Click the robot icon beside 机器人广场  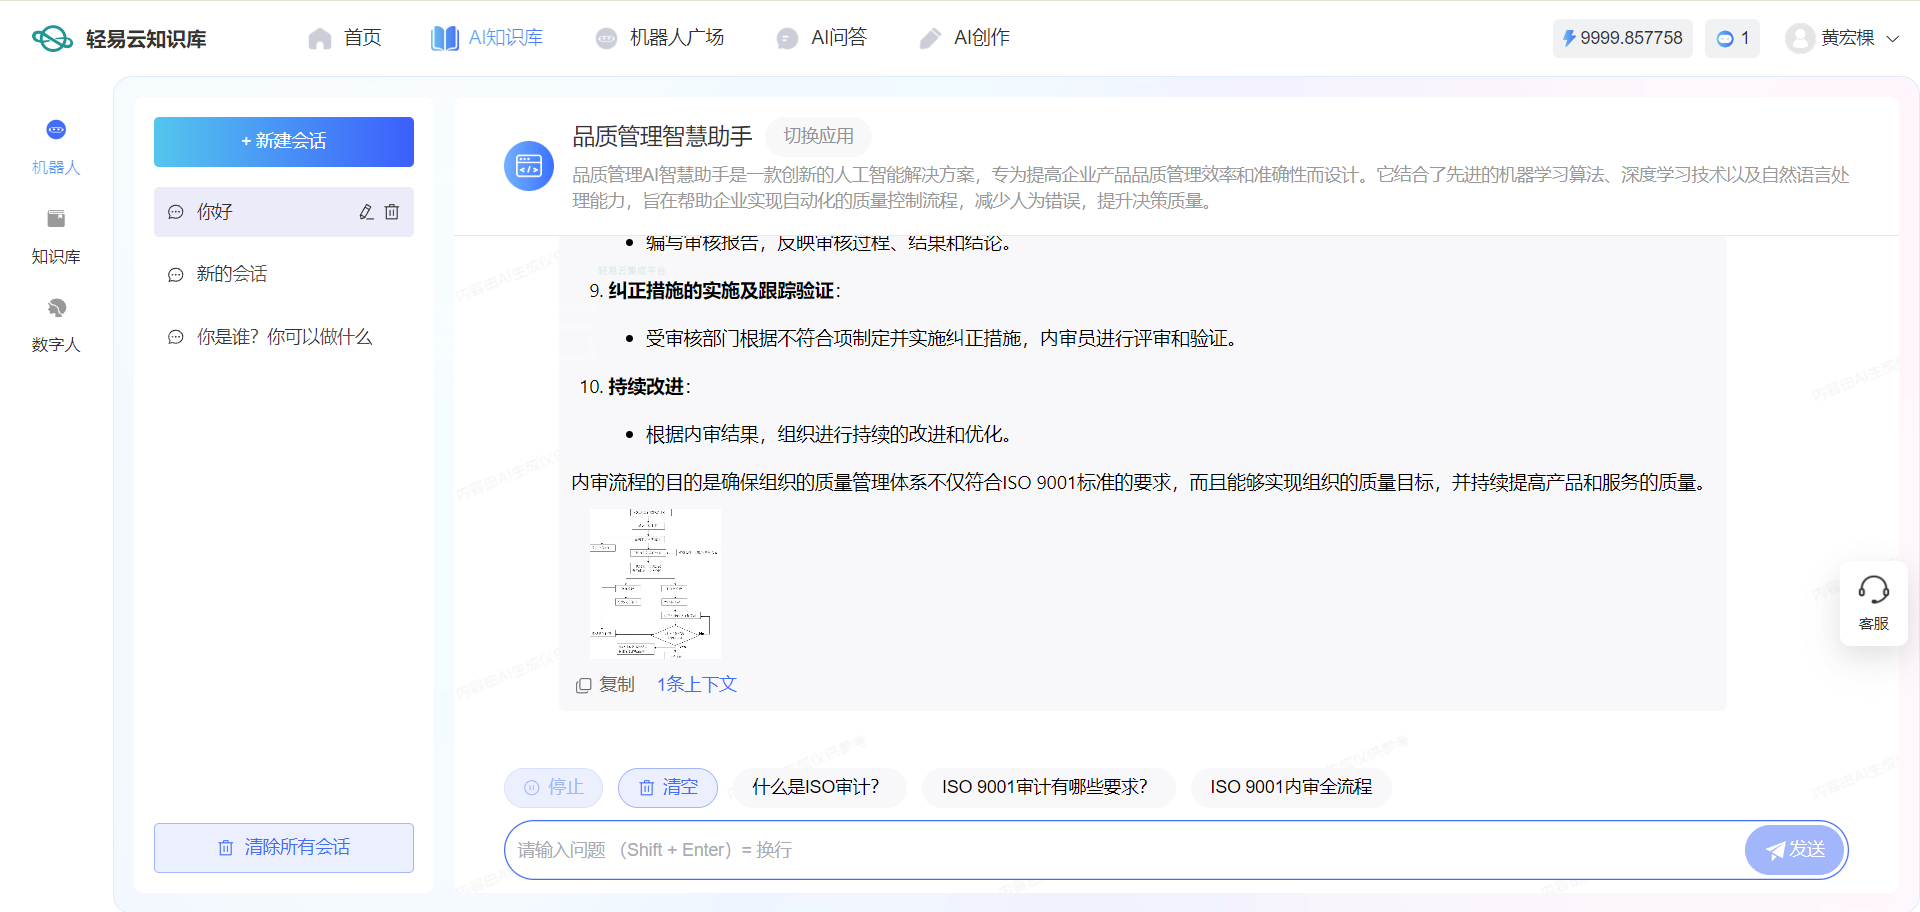(606, 38)
